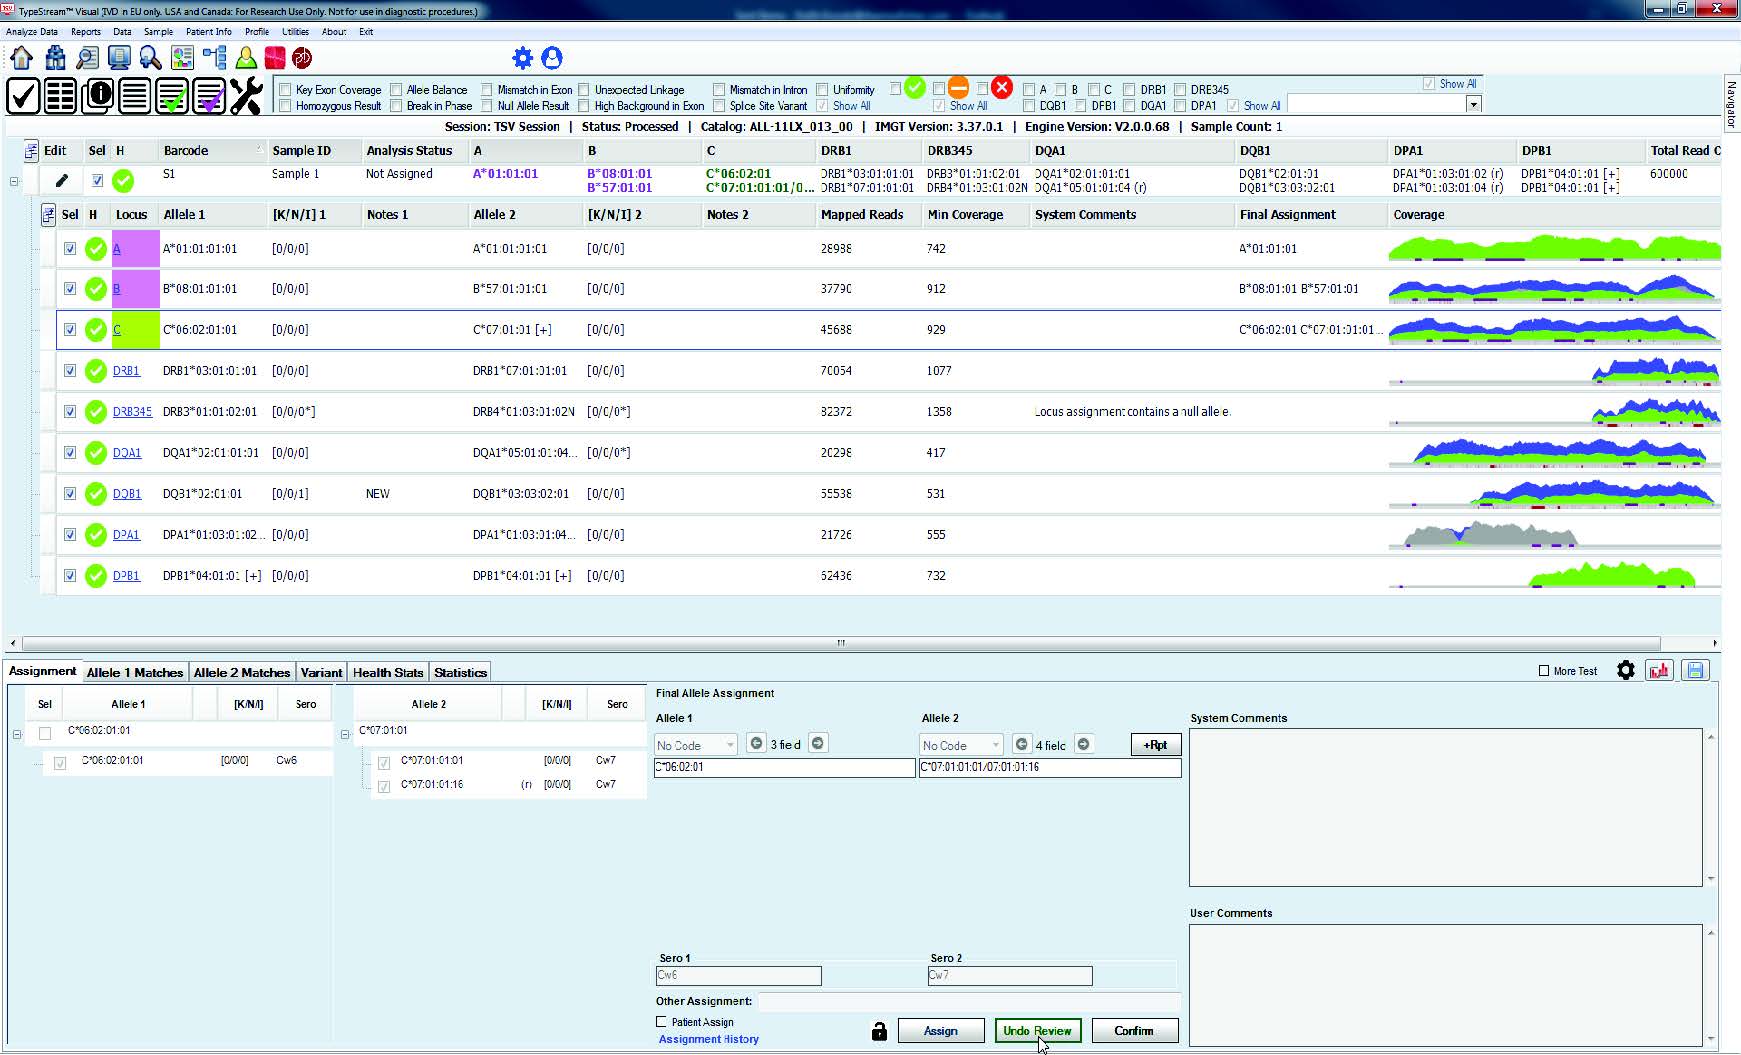1741x1055 pixels.
Task: Open the blue gear settings icon
Action: click(522, 58)
